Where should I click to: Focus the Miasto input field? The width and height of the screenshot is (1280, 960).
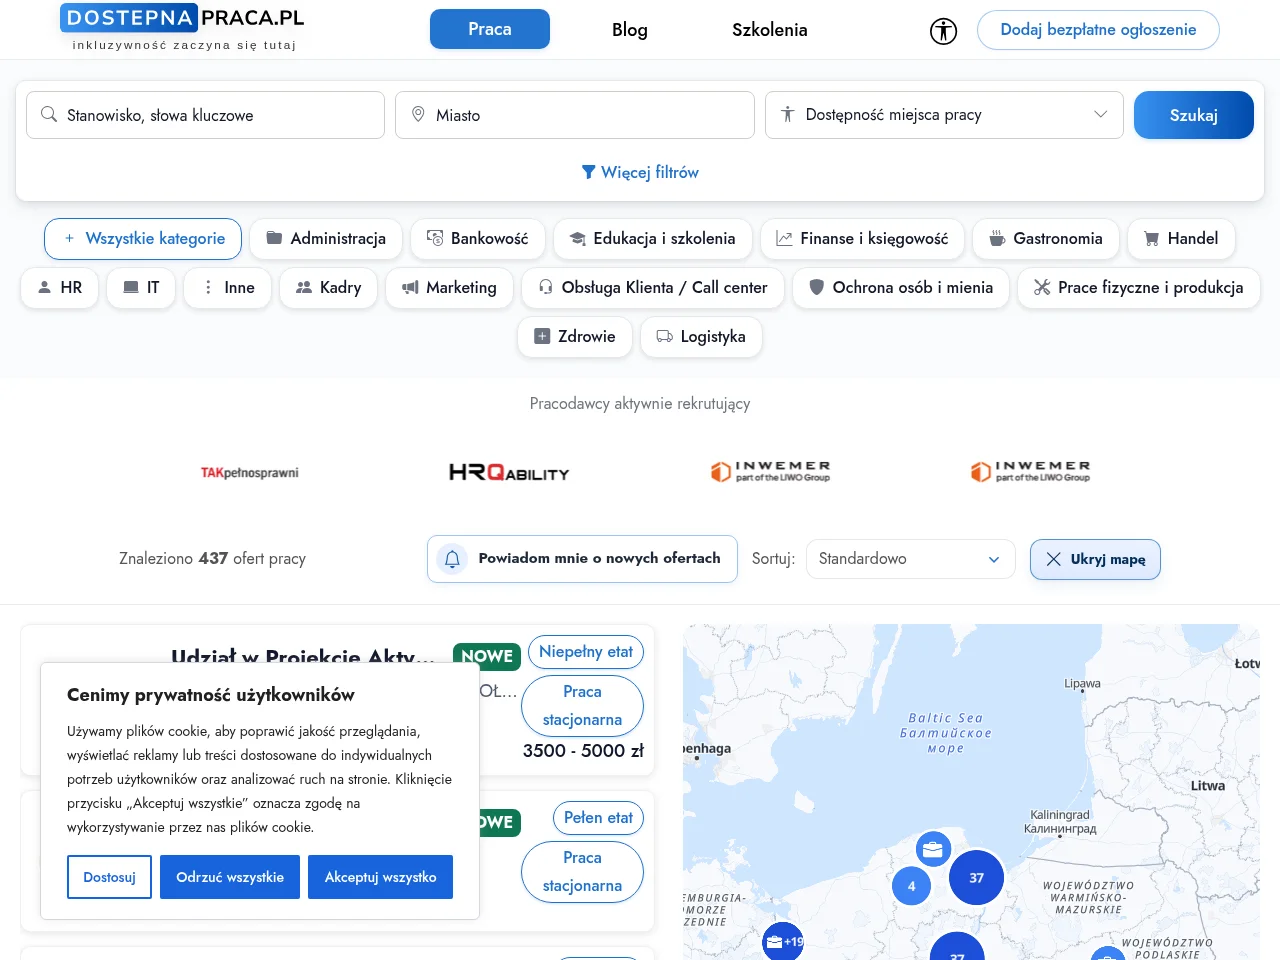[575, 115]
